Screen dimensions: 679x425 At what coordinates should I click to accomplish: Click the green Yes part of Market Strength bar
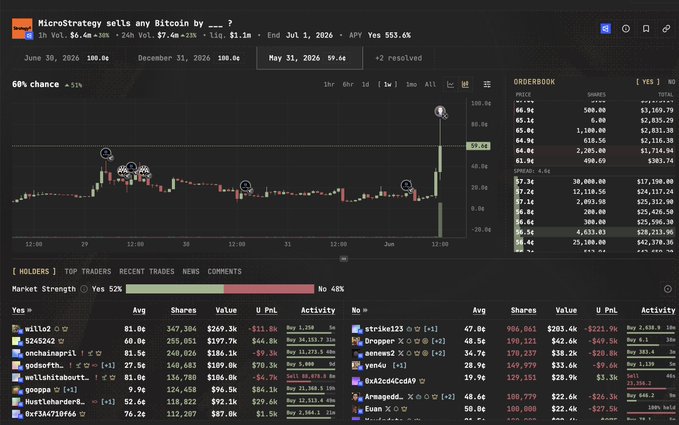point(175,289)
